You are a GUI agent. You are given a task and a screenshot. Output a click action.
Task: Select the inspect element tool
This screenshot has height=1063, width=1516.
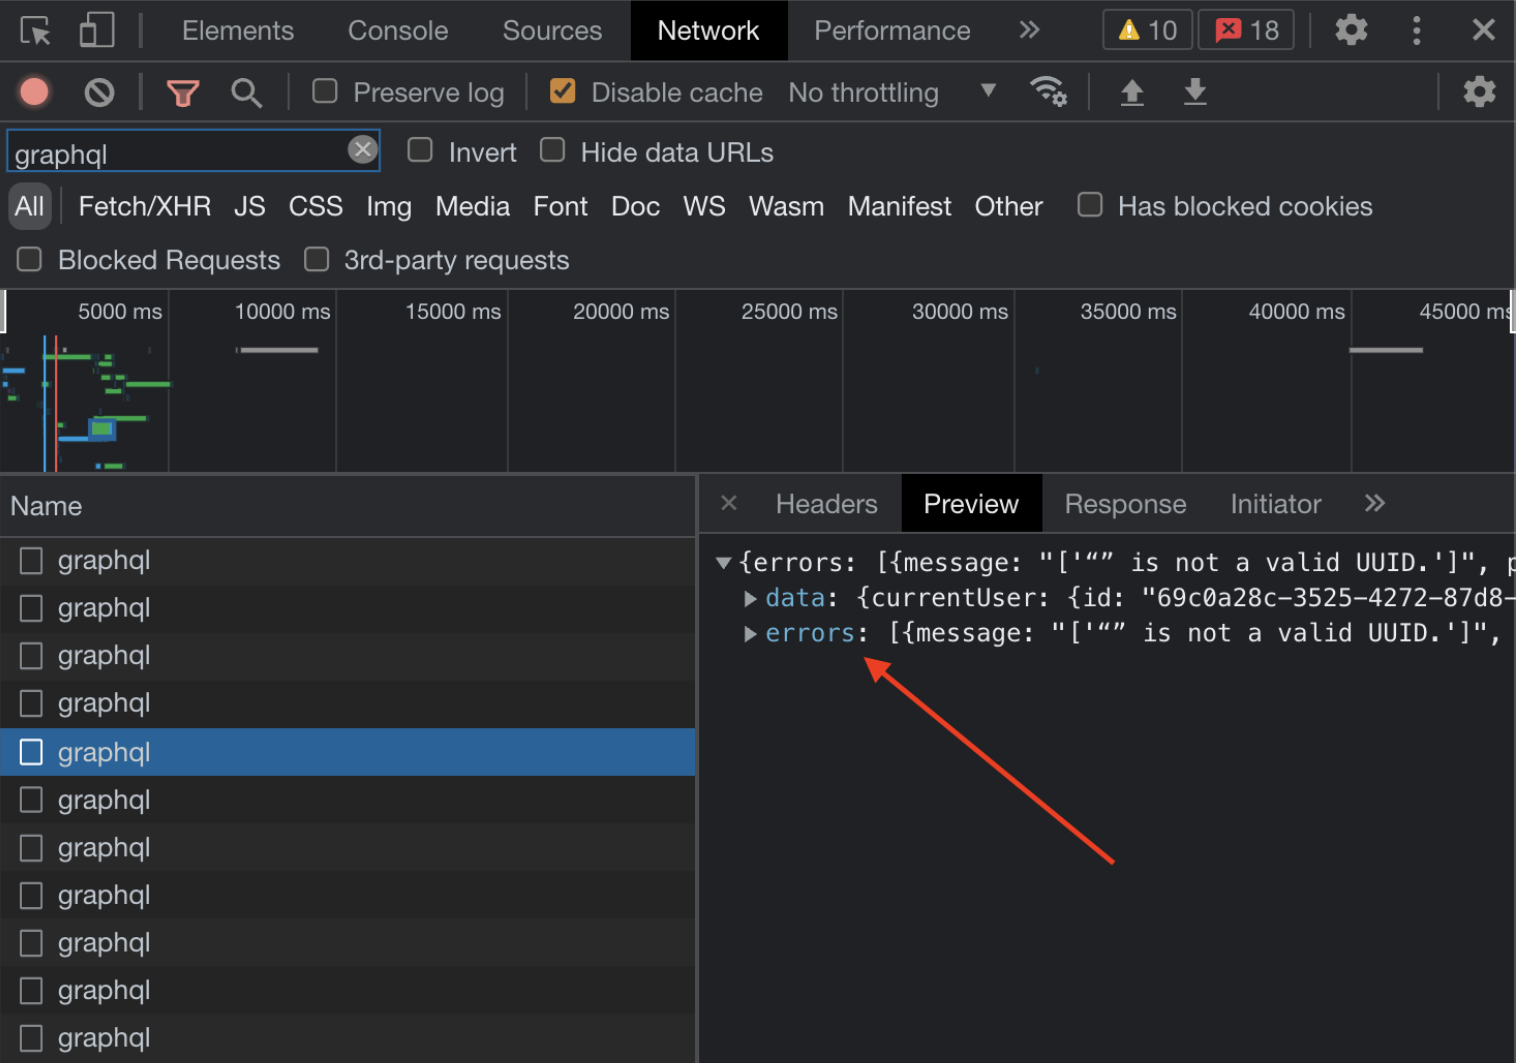[35, 30]
